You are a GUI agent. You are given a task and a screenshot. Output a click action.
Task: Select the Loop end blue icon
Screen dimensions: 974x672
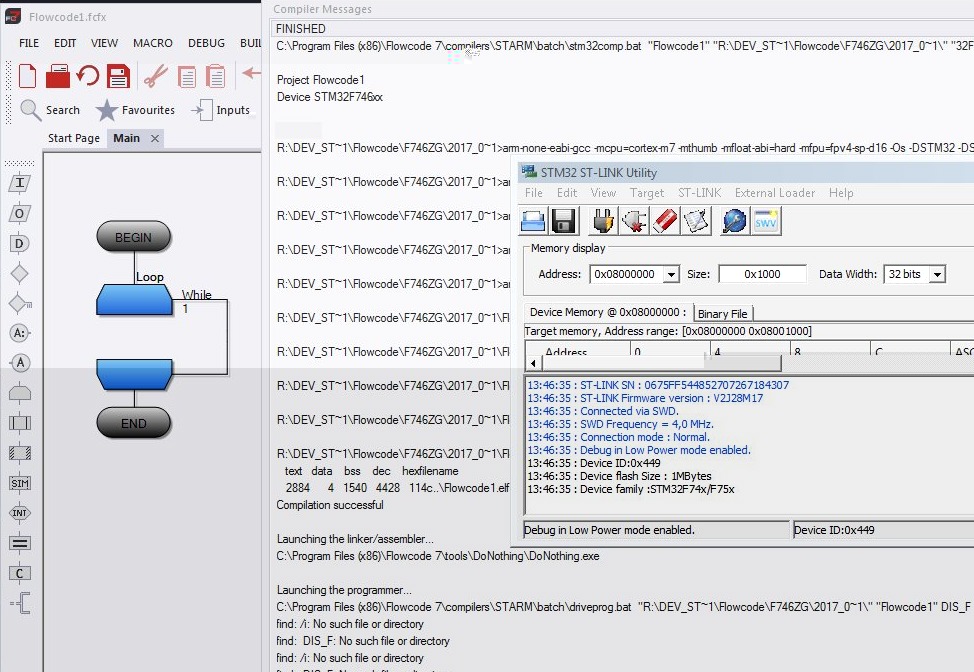135,375
